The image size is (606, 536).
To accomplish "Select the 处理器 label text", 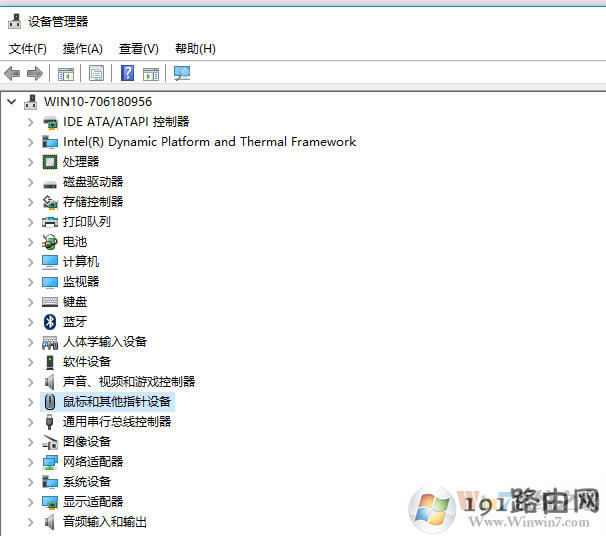I will (81, 162).
